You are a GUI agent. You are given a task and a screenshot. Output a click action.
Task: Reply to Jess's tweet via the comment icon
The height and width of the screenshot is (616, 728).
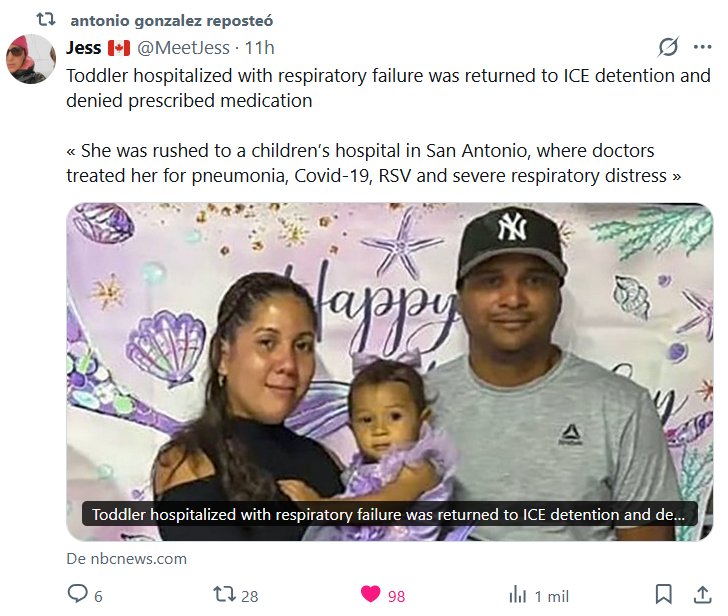tap(78, 595)
